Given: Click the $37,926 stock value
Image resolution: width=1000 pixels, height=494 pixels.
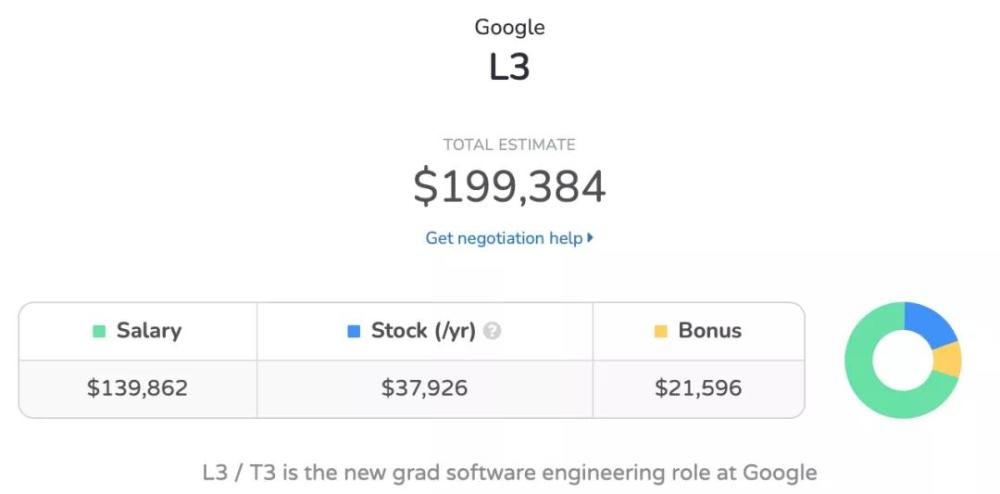Looking at the screenshot, I should click(425, 388).
